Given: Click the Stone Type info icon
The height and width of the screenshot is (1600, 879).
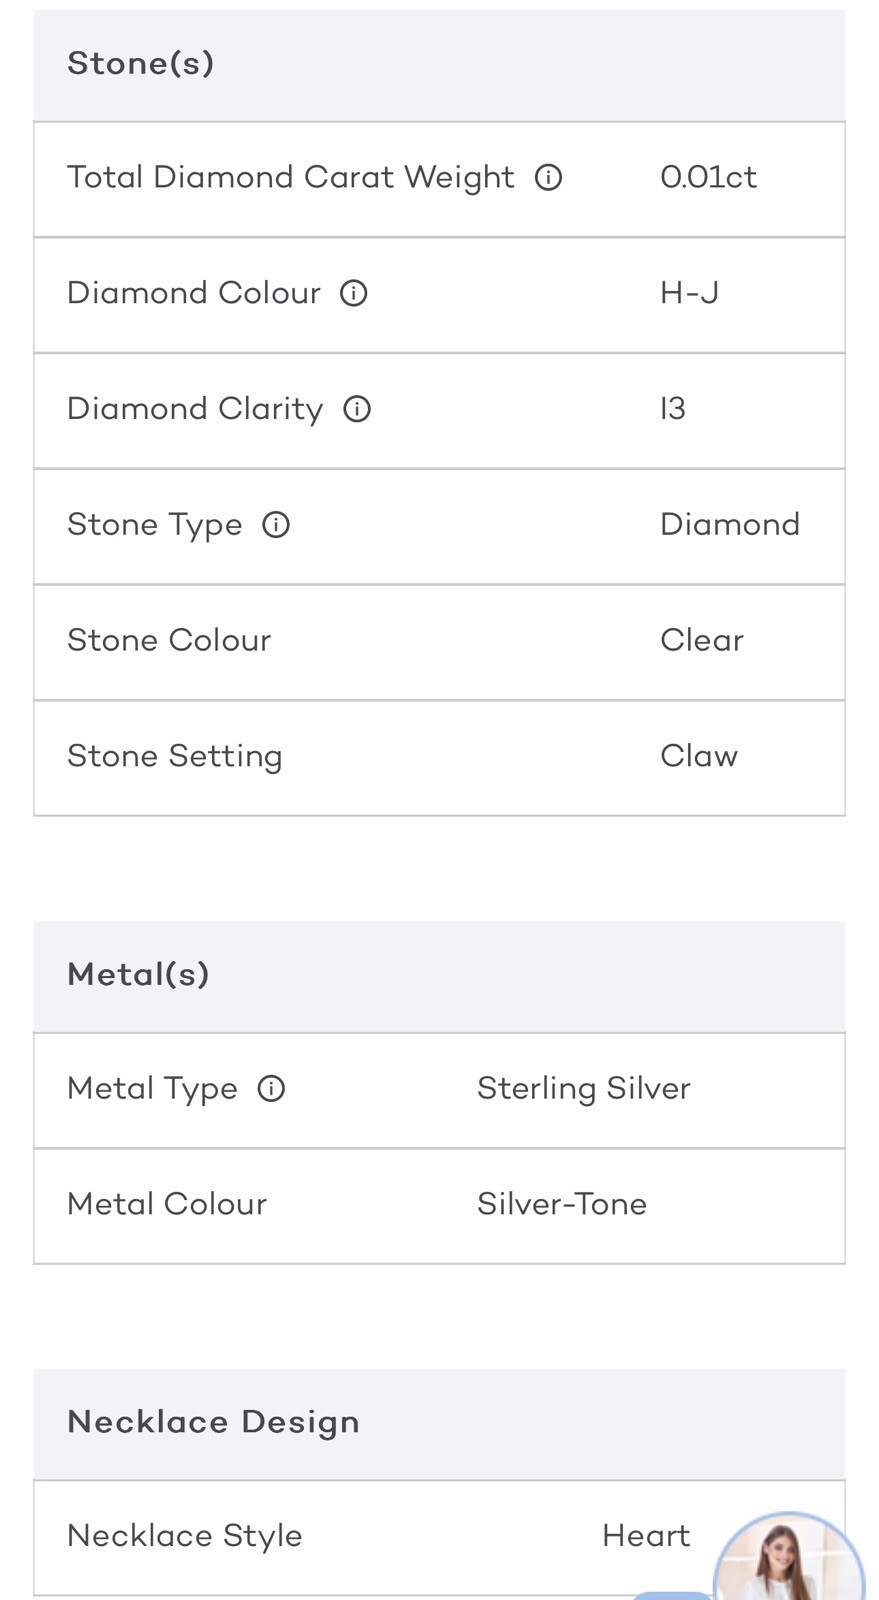Looking at the screenshot, I should click(276, 525).
